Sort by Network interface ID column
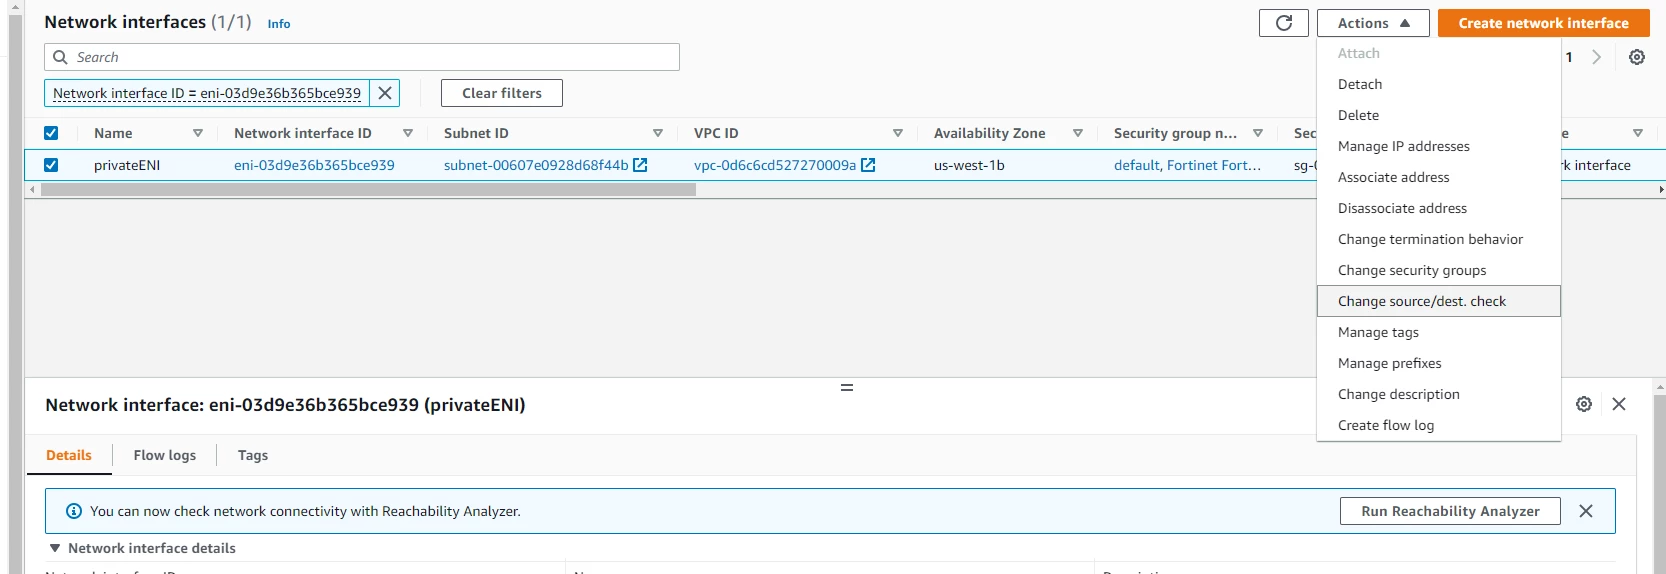 point(408,133)
